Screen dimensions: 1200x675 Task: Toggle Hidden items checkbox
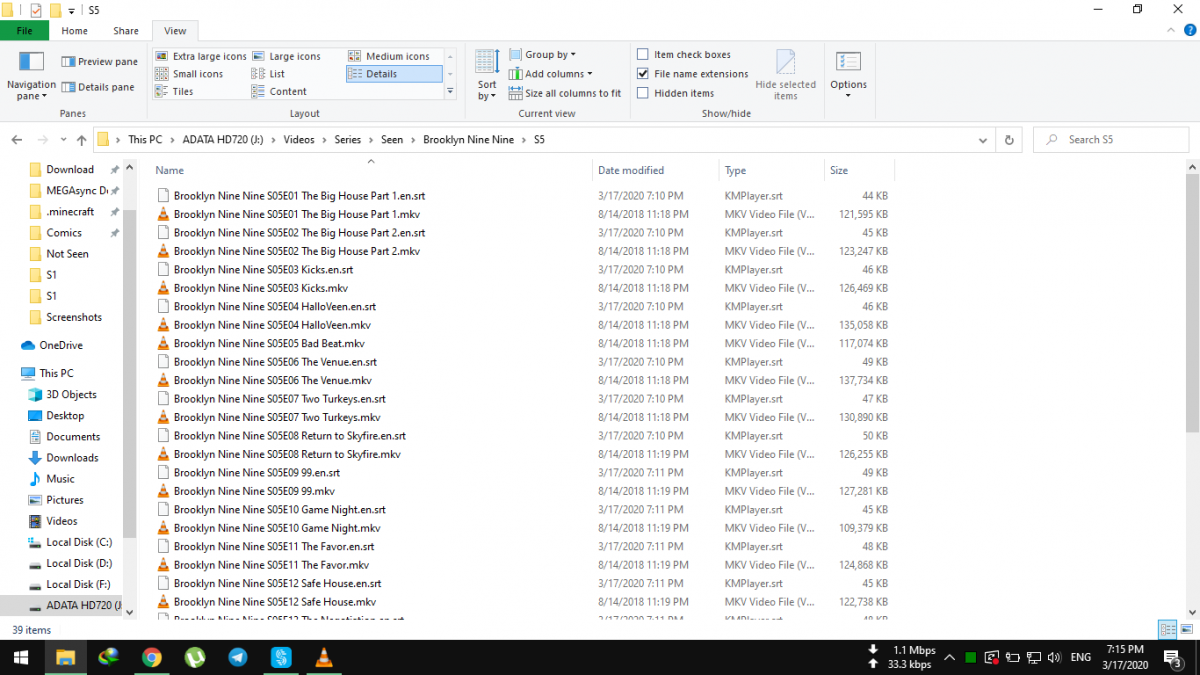[x=643, y=93]
